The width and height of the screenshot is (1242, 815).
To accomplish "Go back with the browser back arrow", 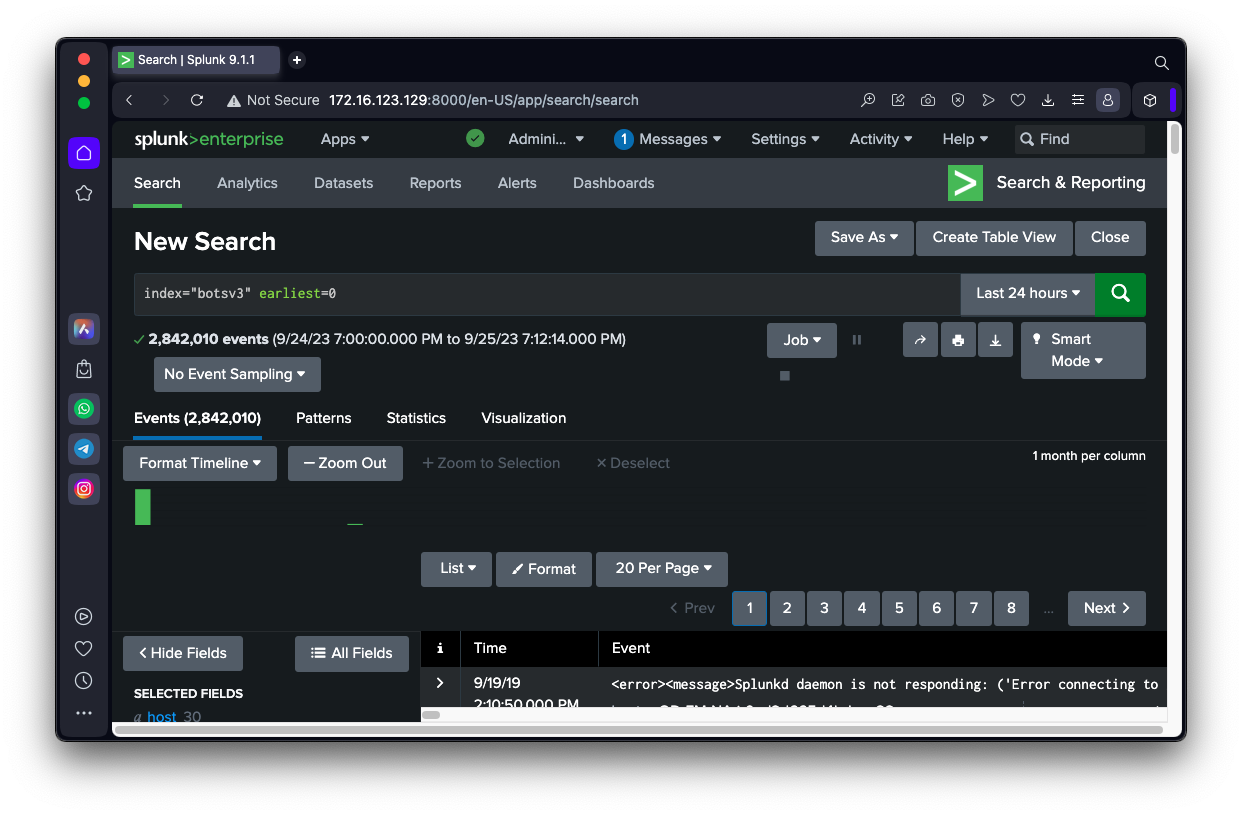I will (x=129, y=100).
